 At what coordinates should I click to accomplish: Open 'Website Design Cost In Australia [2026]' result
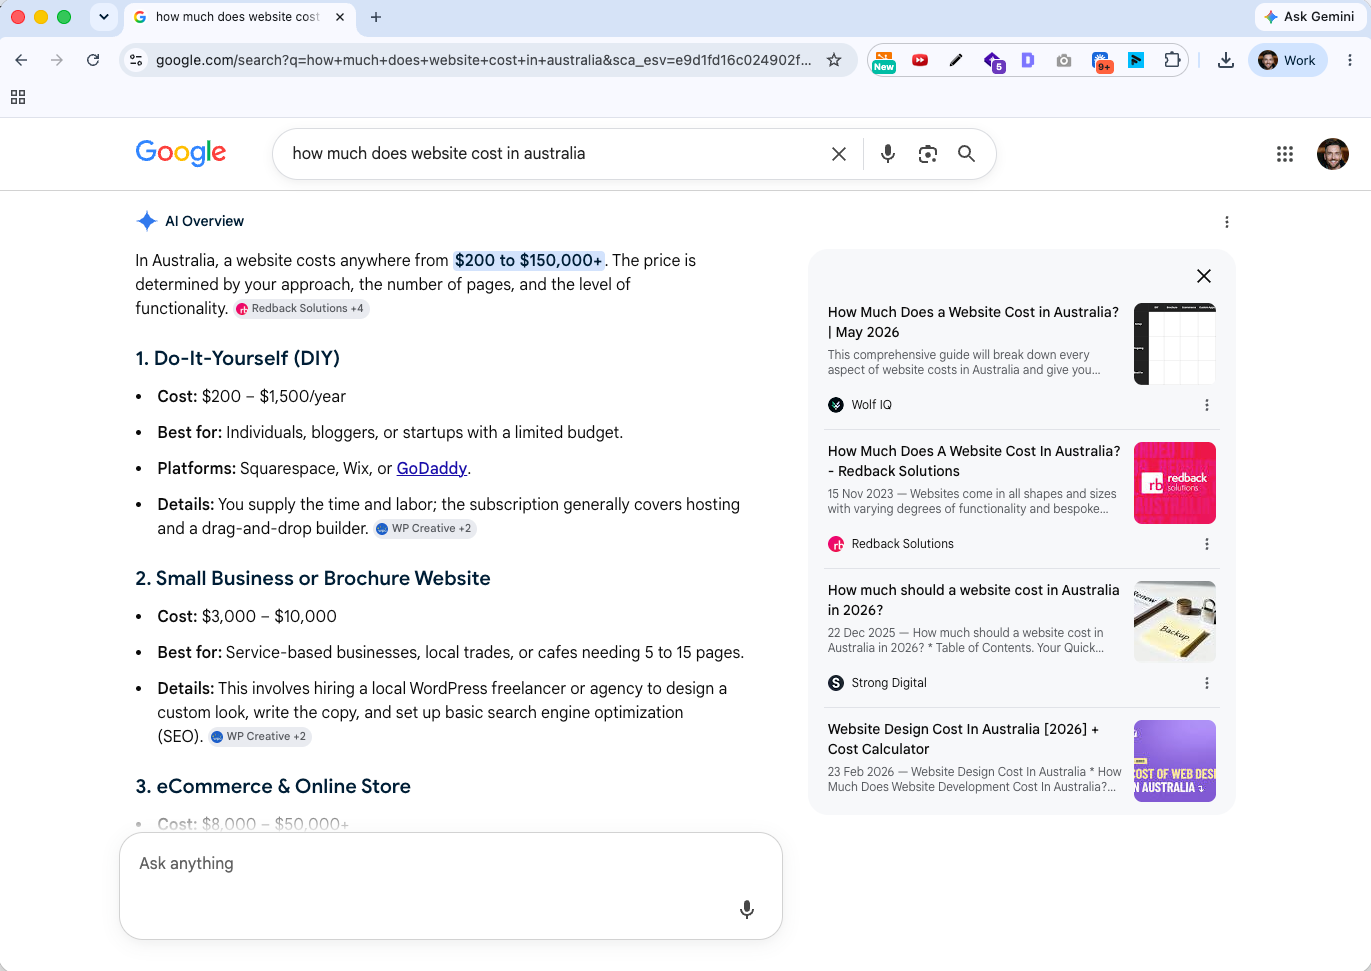click(x=963, y=739)
